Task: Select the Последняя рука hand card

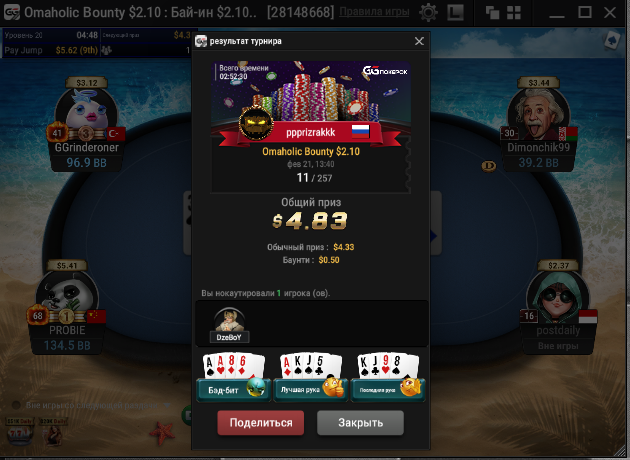Action: click(x=388, y=377)
